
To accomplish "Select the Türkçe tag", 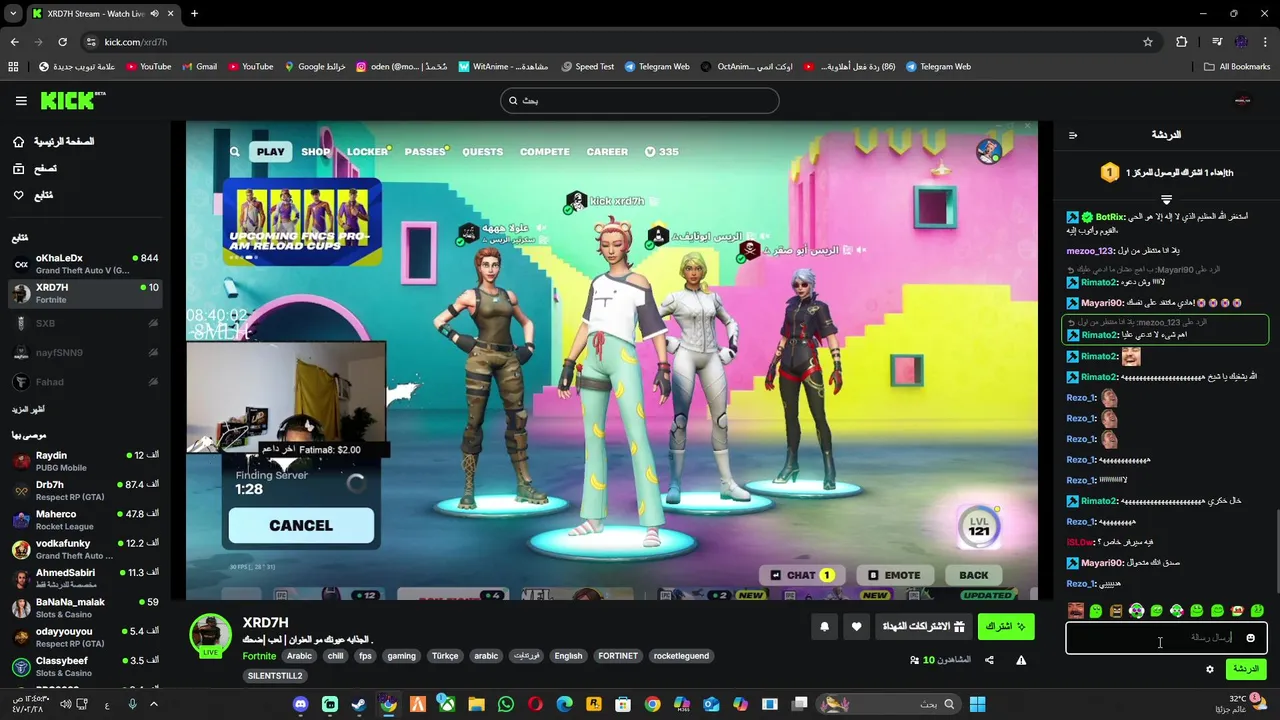I will coord(445,656).
